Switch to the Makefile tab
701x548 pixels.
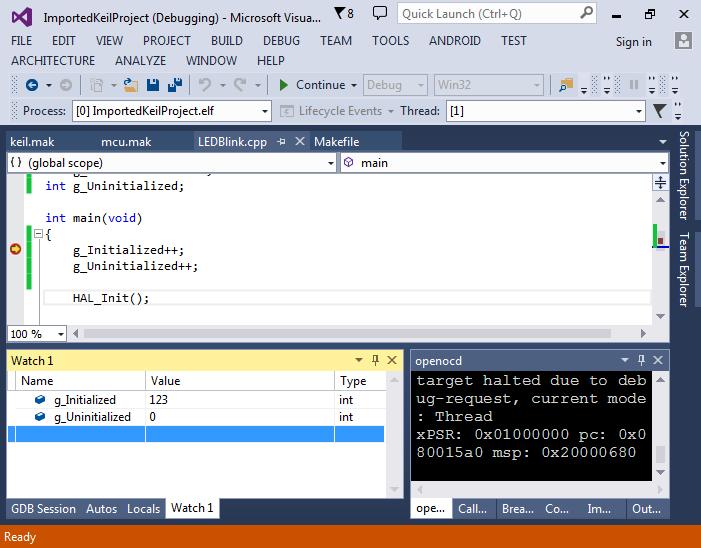[337, 142]
